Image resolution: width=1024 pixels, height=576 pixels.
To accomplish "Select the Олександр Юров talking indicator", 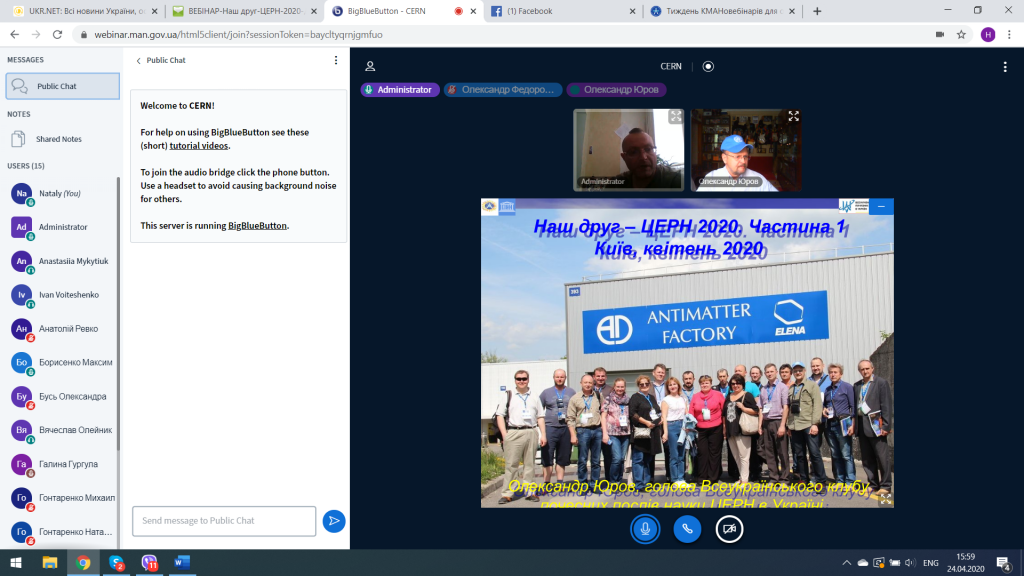I will [x=616, y=89].
